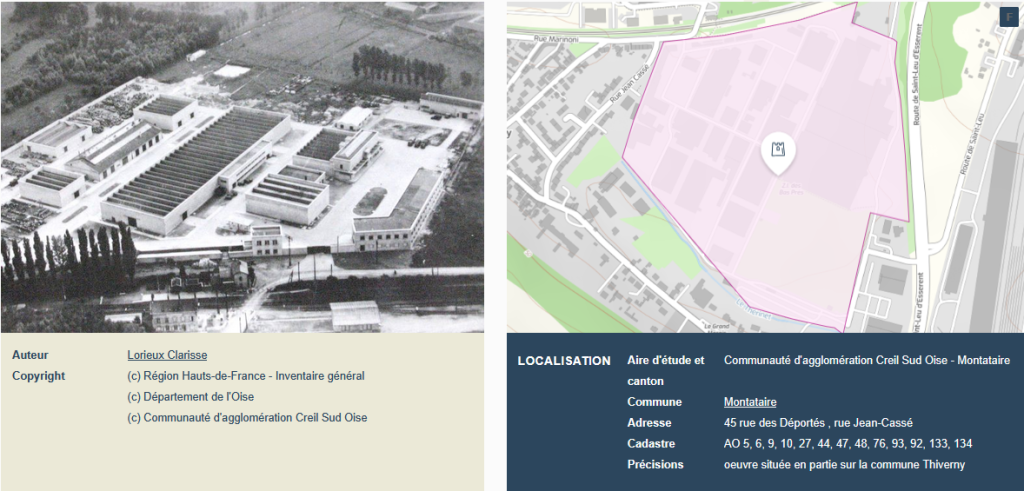The width and height of the screenshot is (1024, 491).
Task: Click the Cadastre parcel numbers text
Action: [x=847, y=444]
